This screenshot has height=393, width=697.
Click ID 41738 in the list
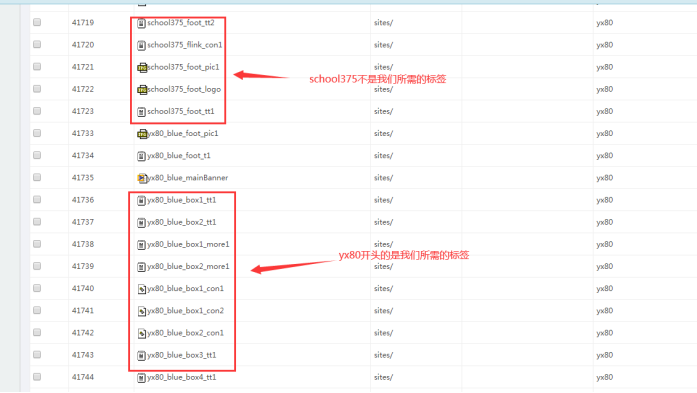[83, 244]
